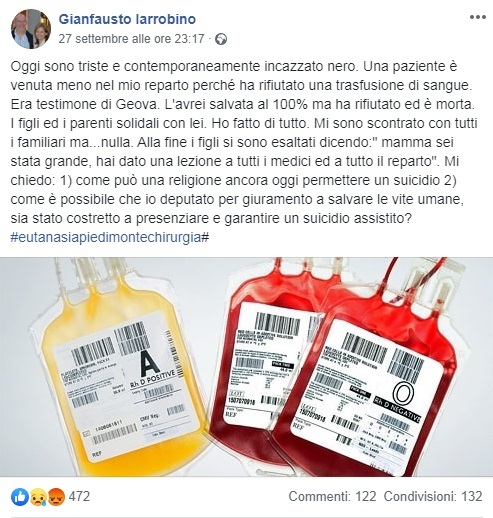Click the circled O blood type symbol
Viewport: 493px width, 518px height.
click(x=403, y=393)
